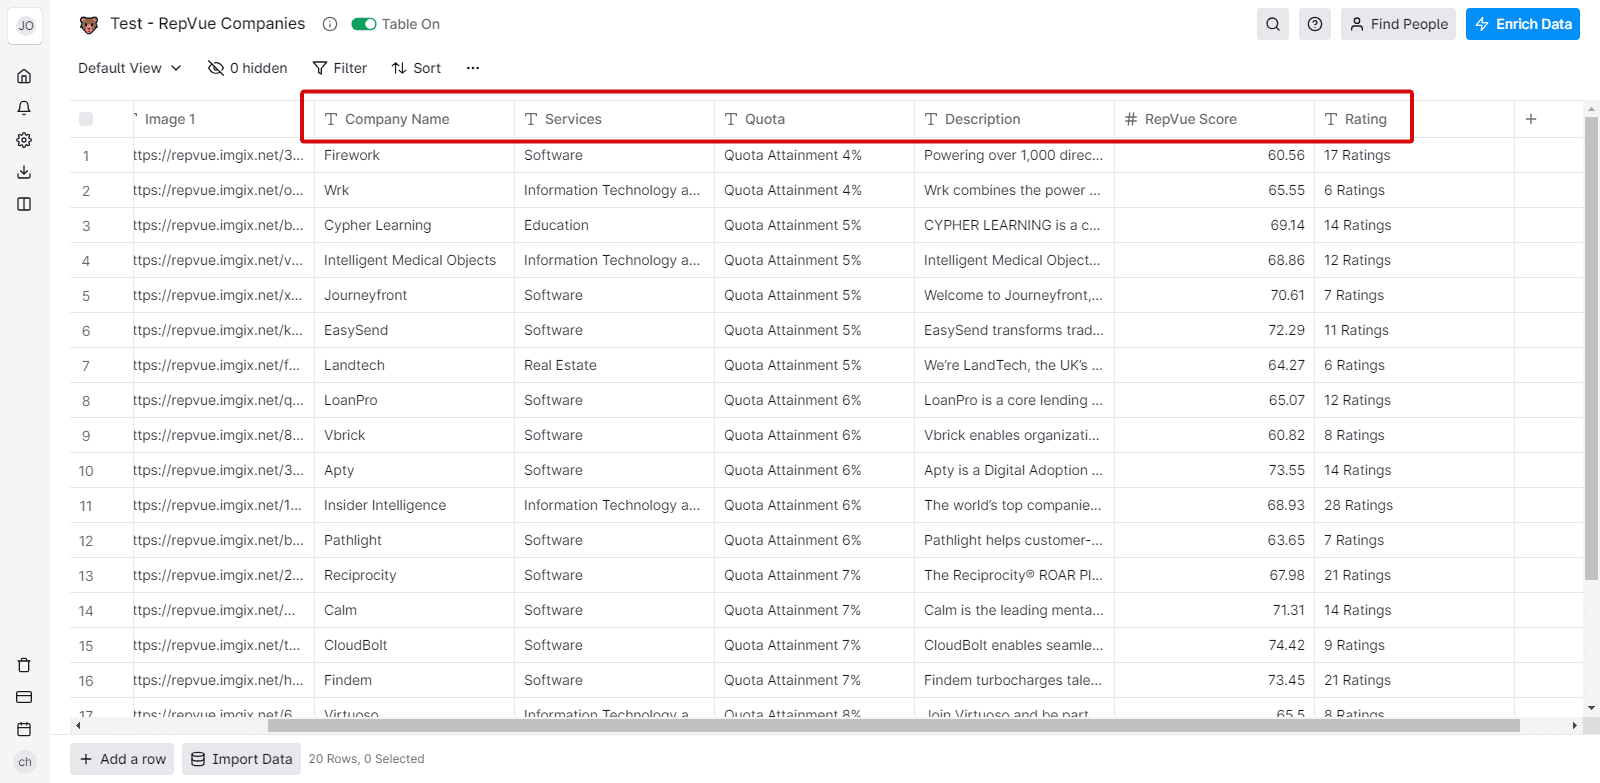This screenshot has width=1600, height=783.
Task: Click the horizontal scrollbar below the table
Action: [x=800, y=726]
